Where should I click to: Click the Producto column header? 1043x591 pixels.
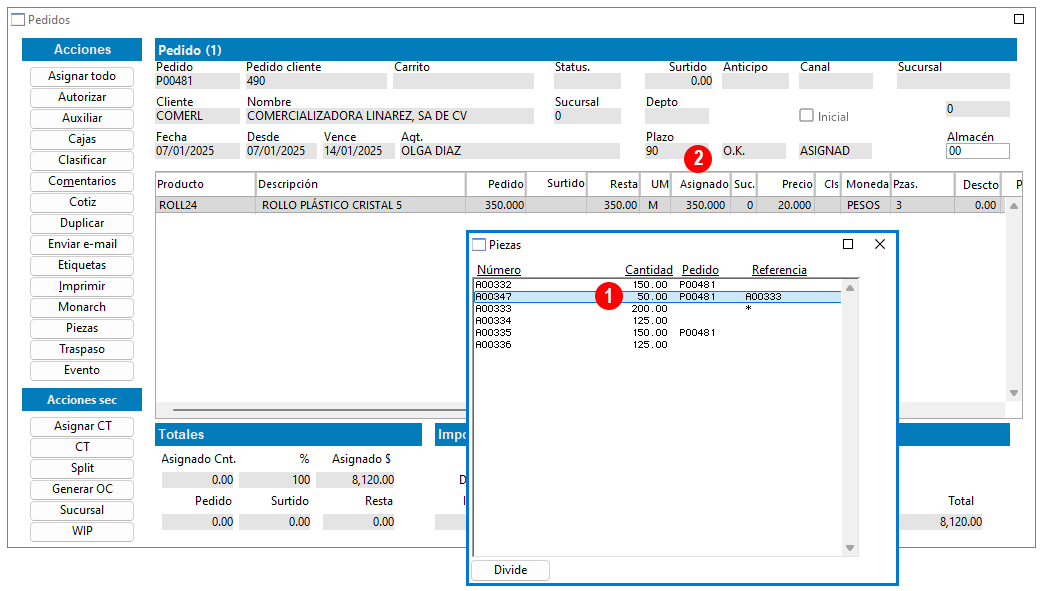206,184
